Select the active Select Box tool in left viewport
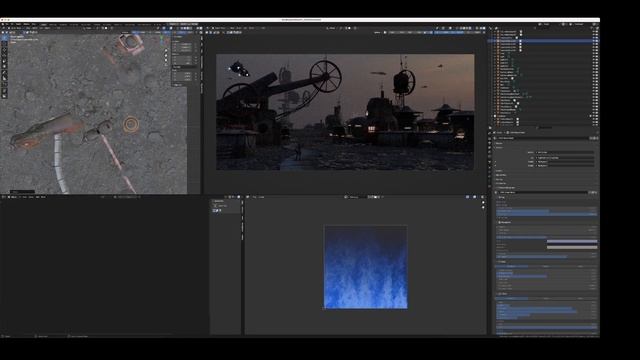Viewport: 640px width, 360px height. click(4, 38)
